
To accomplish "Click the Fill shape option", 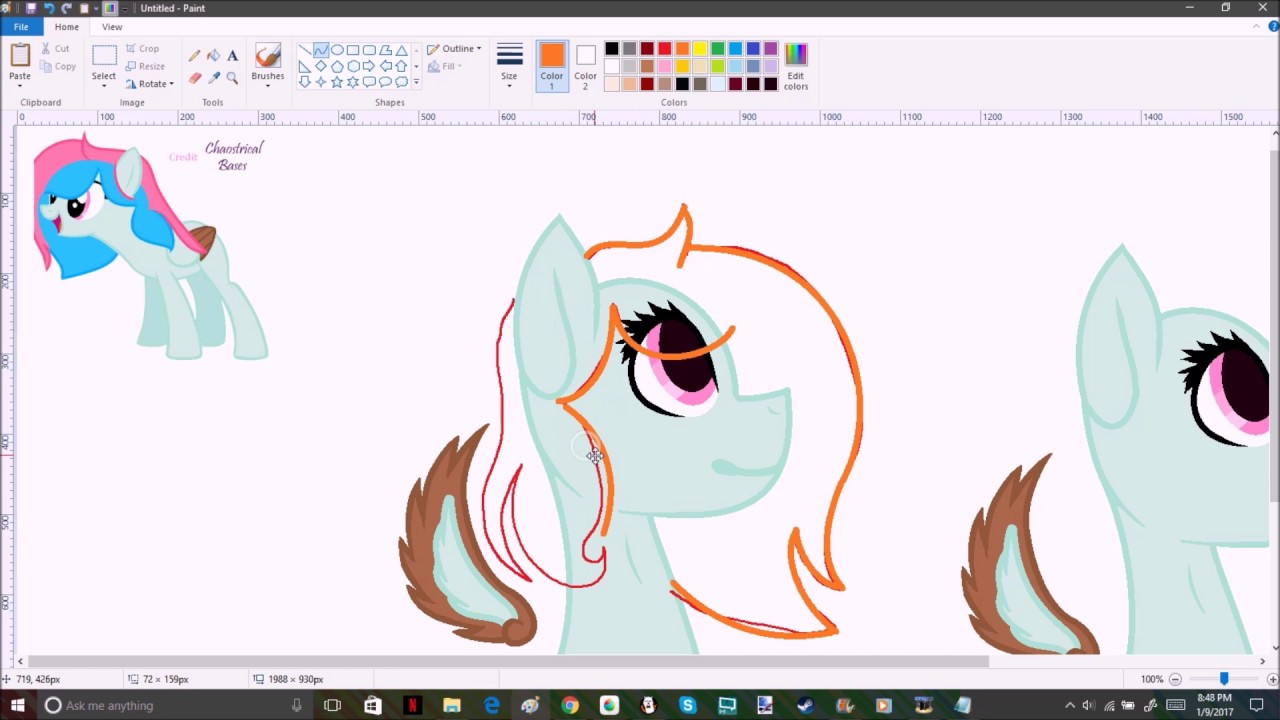I will click(x=444, y=66).
